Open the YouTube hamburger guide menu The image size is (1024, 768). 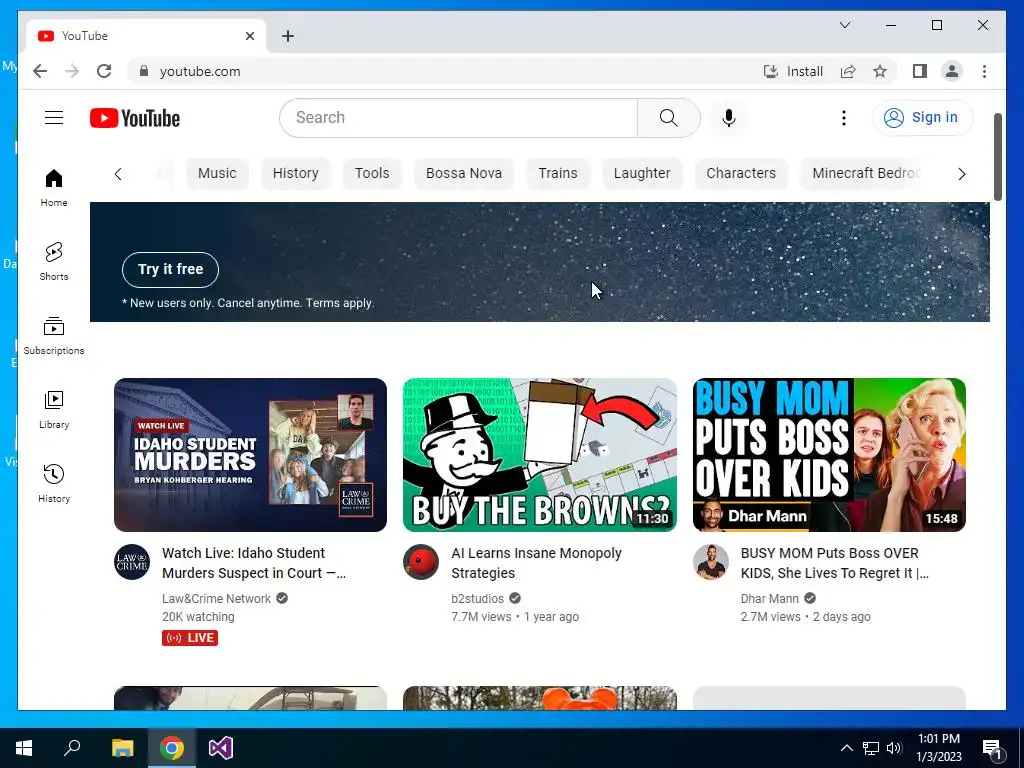pyautogui.click(x=54, y=118)
